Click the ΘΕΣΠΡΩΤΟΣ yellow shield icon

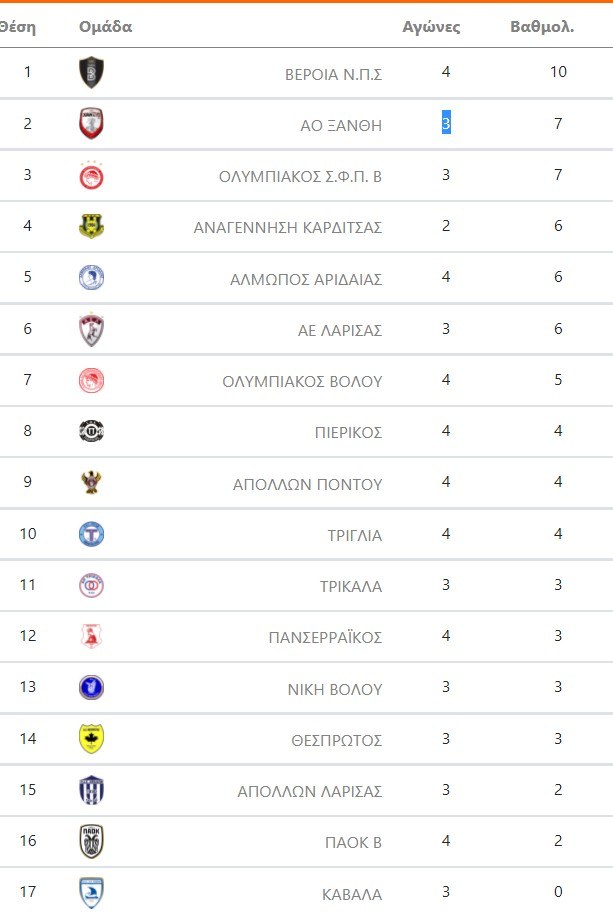[x=91, y=739]
